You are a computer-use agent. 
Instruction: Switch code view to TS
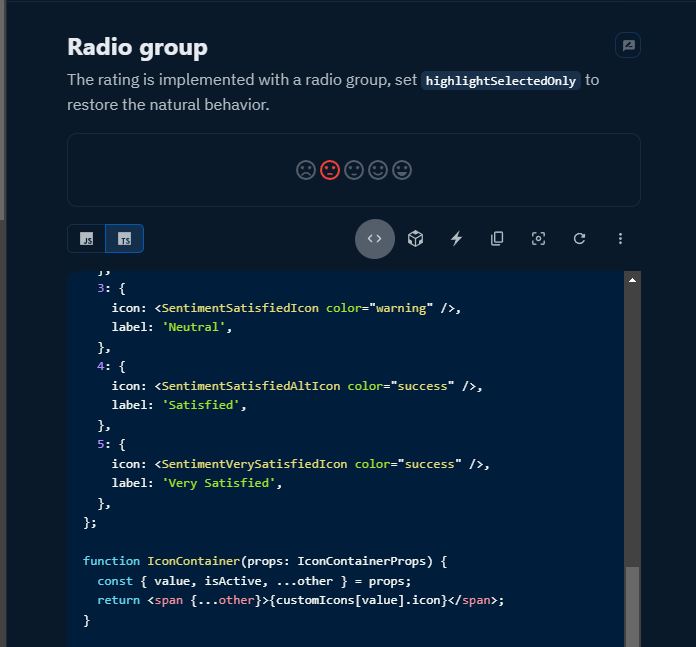coord(124,239)
